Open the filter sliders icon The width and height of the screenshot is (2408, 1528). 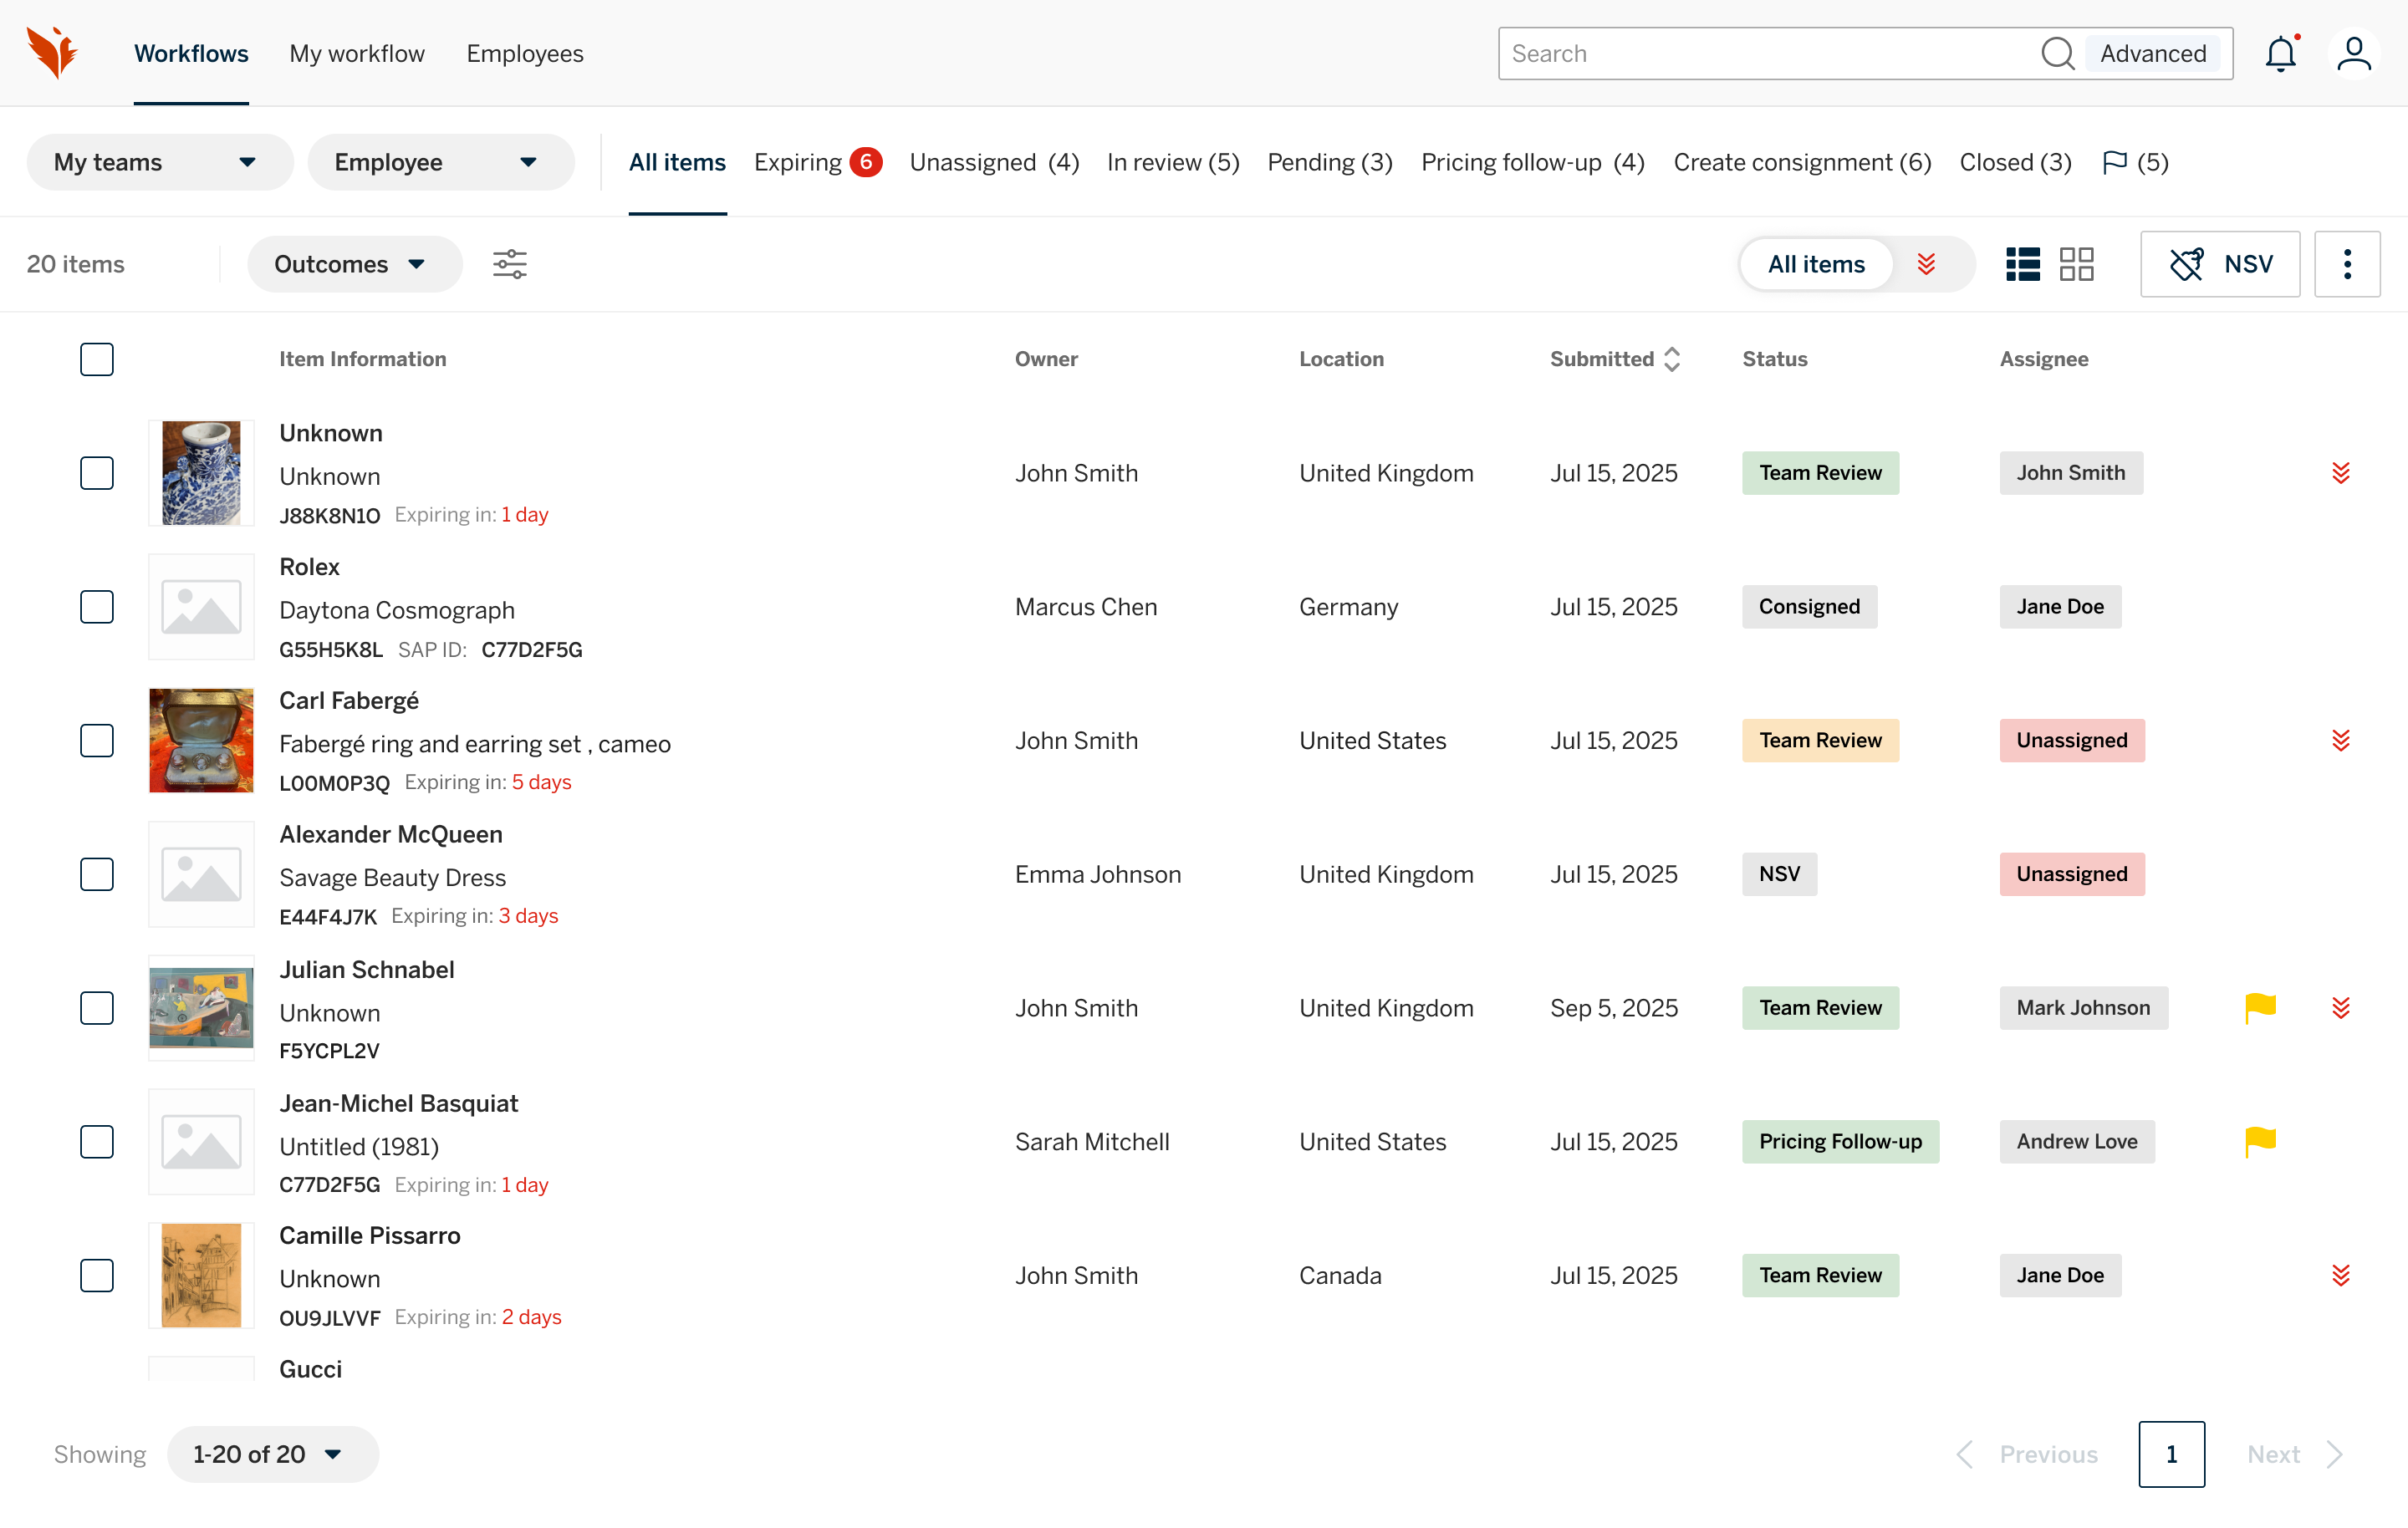[510, 264]
